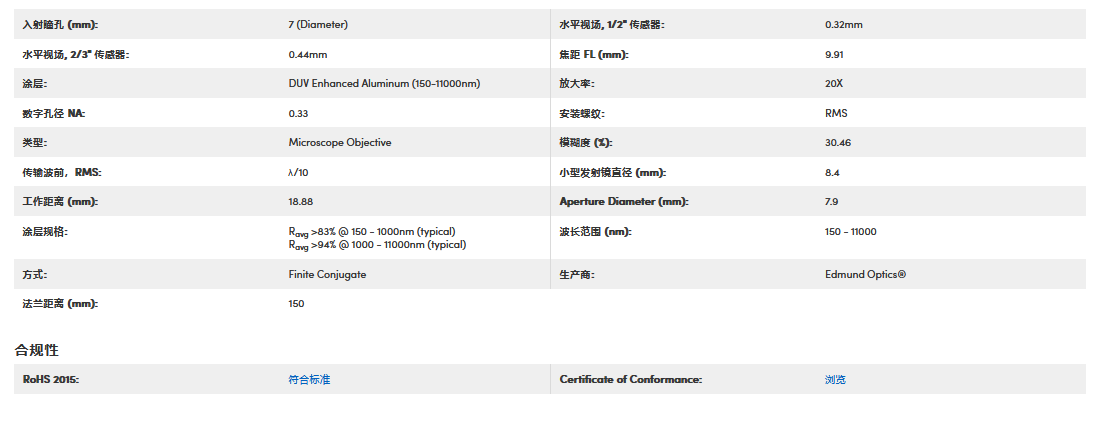This screenshot has width=1102, height=422.
Task: Open the 符合标准 RoHS link
Action: [309, 380]
